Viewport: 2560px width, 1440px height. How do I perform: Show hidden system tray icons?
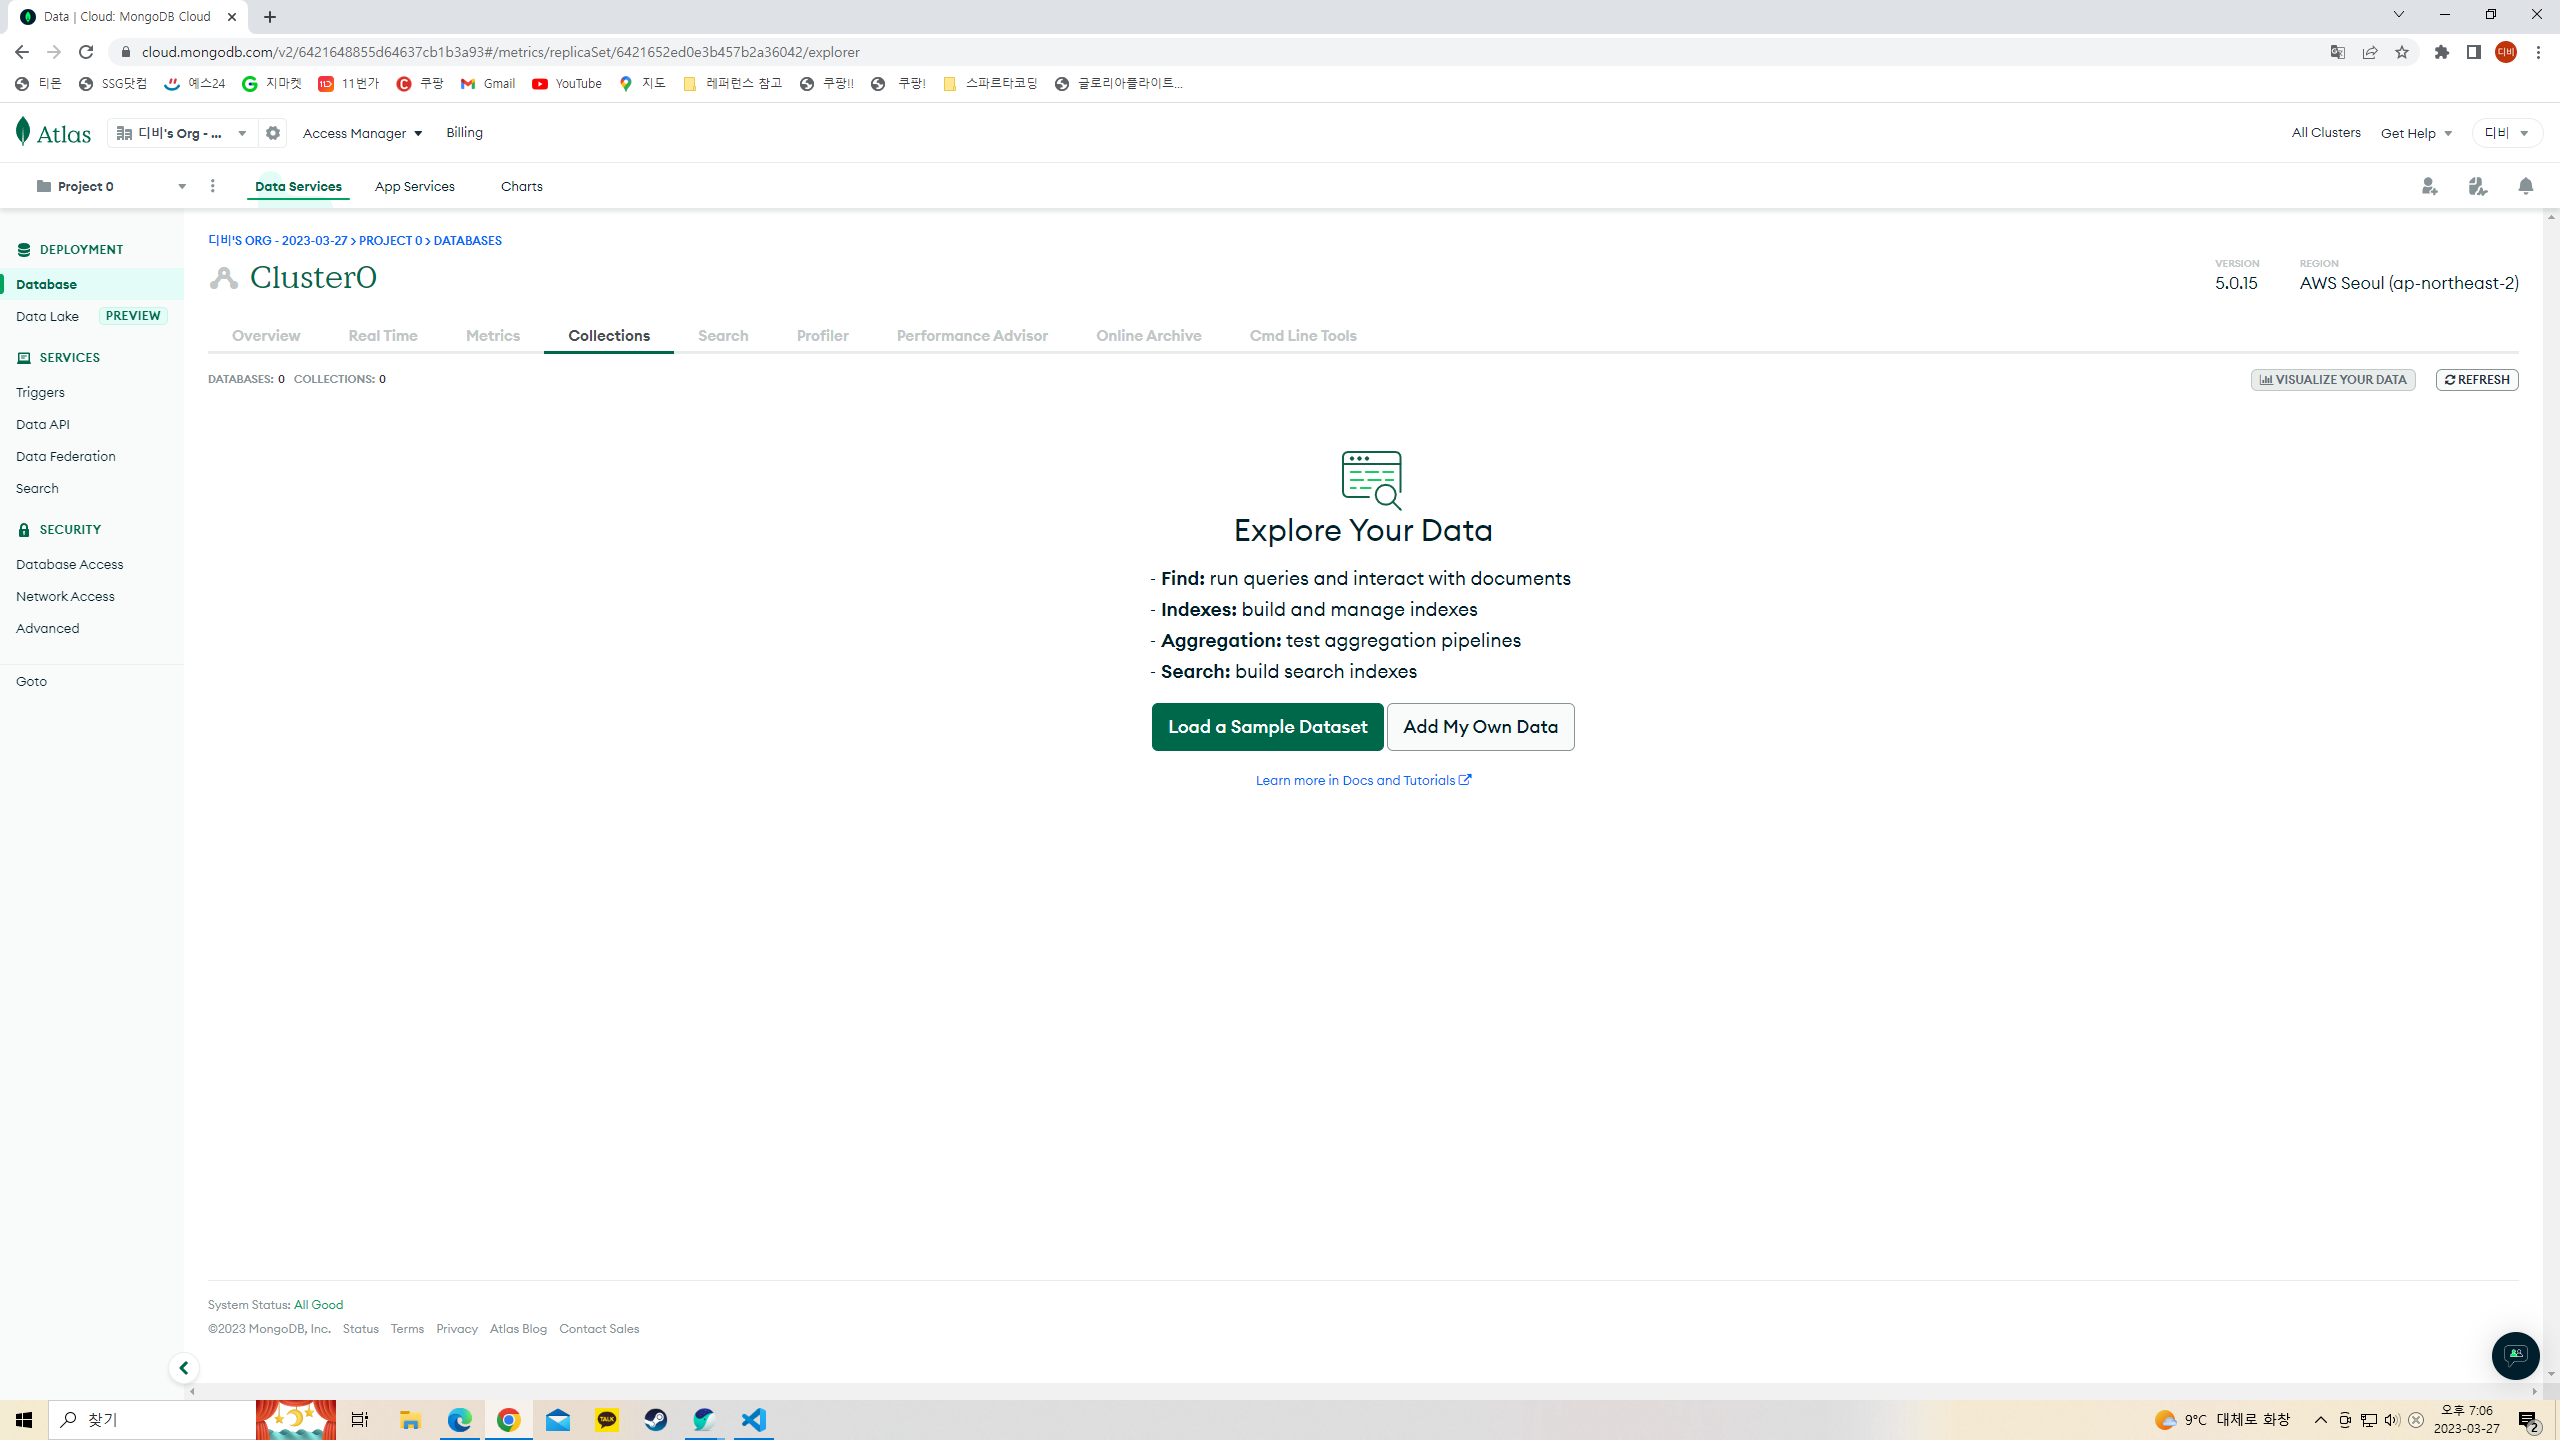coord(2321,1420)
